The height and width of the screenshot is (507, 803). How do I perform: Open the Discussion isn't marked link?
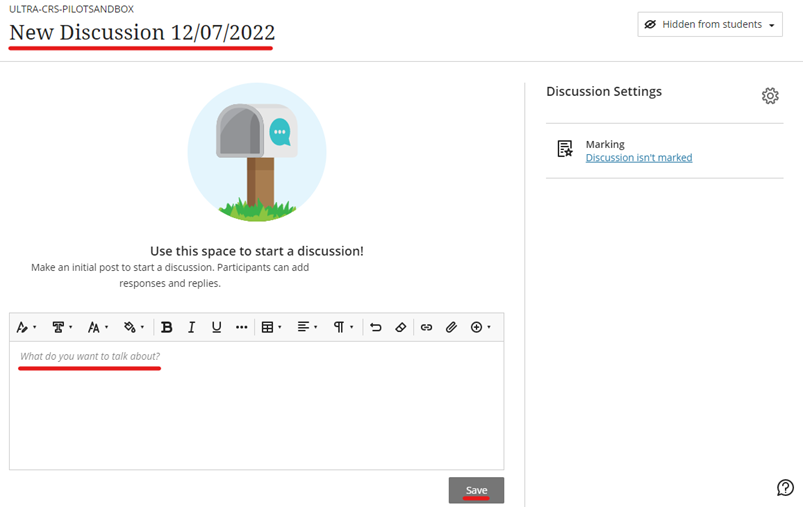[x=639, y=158]
